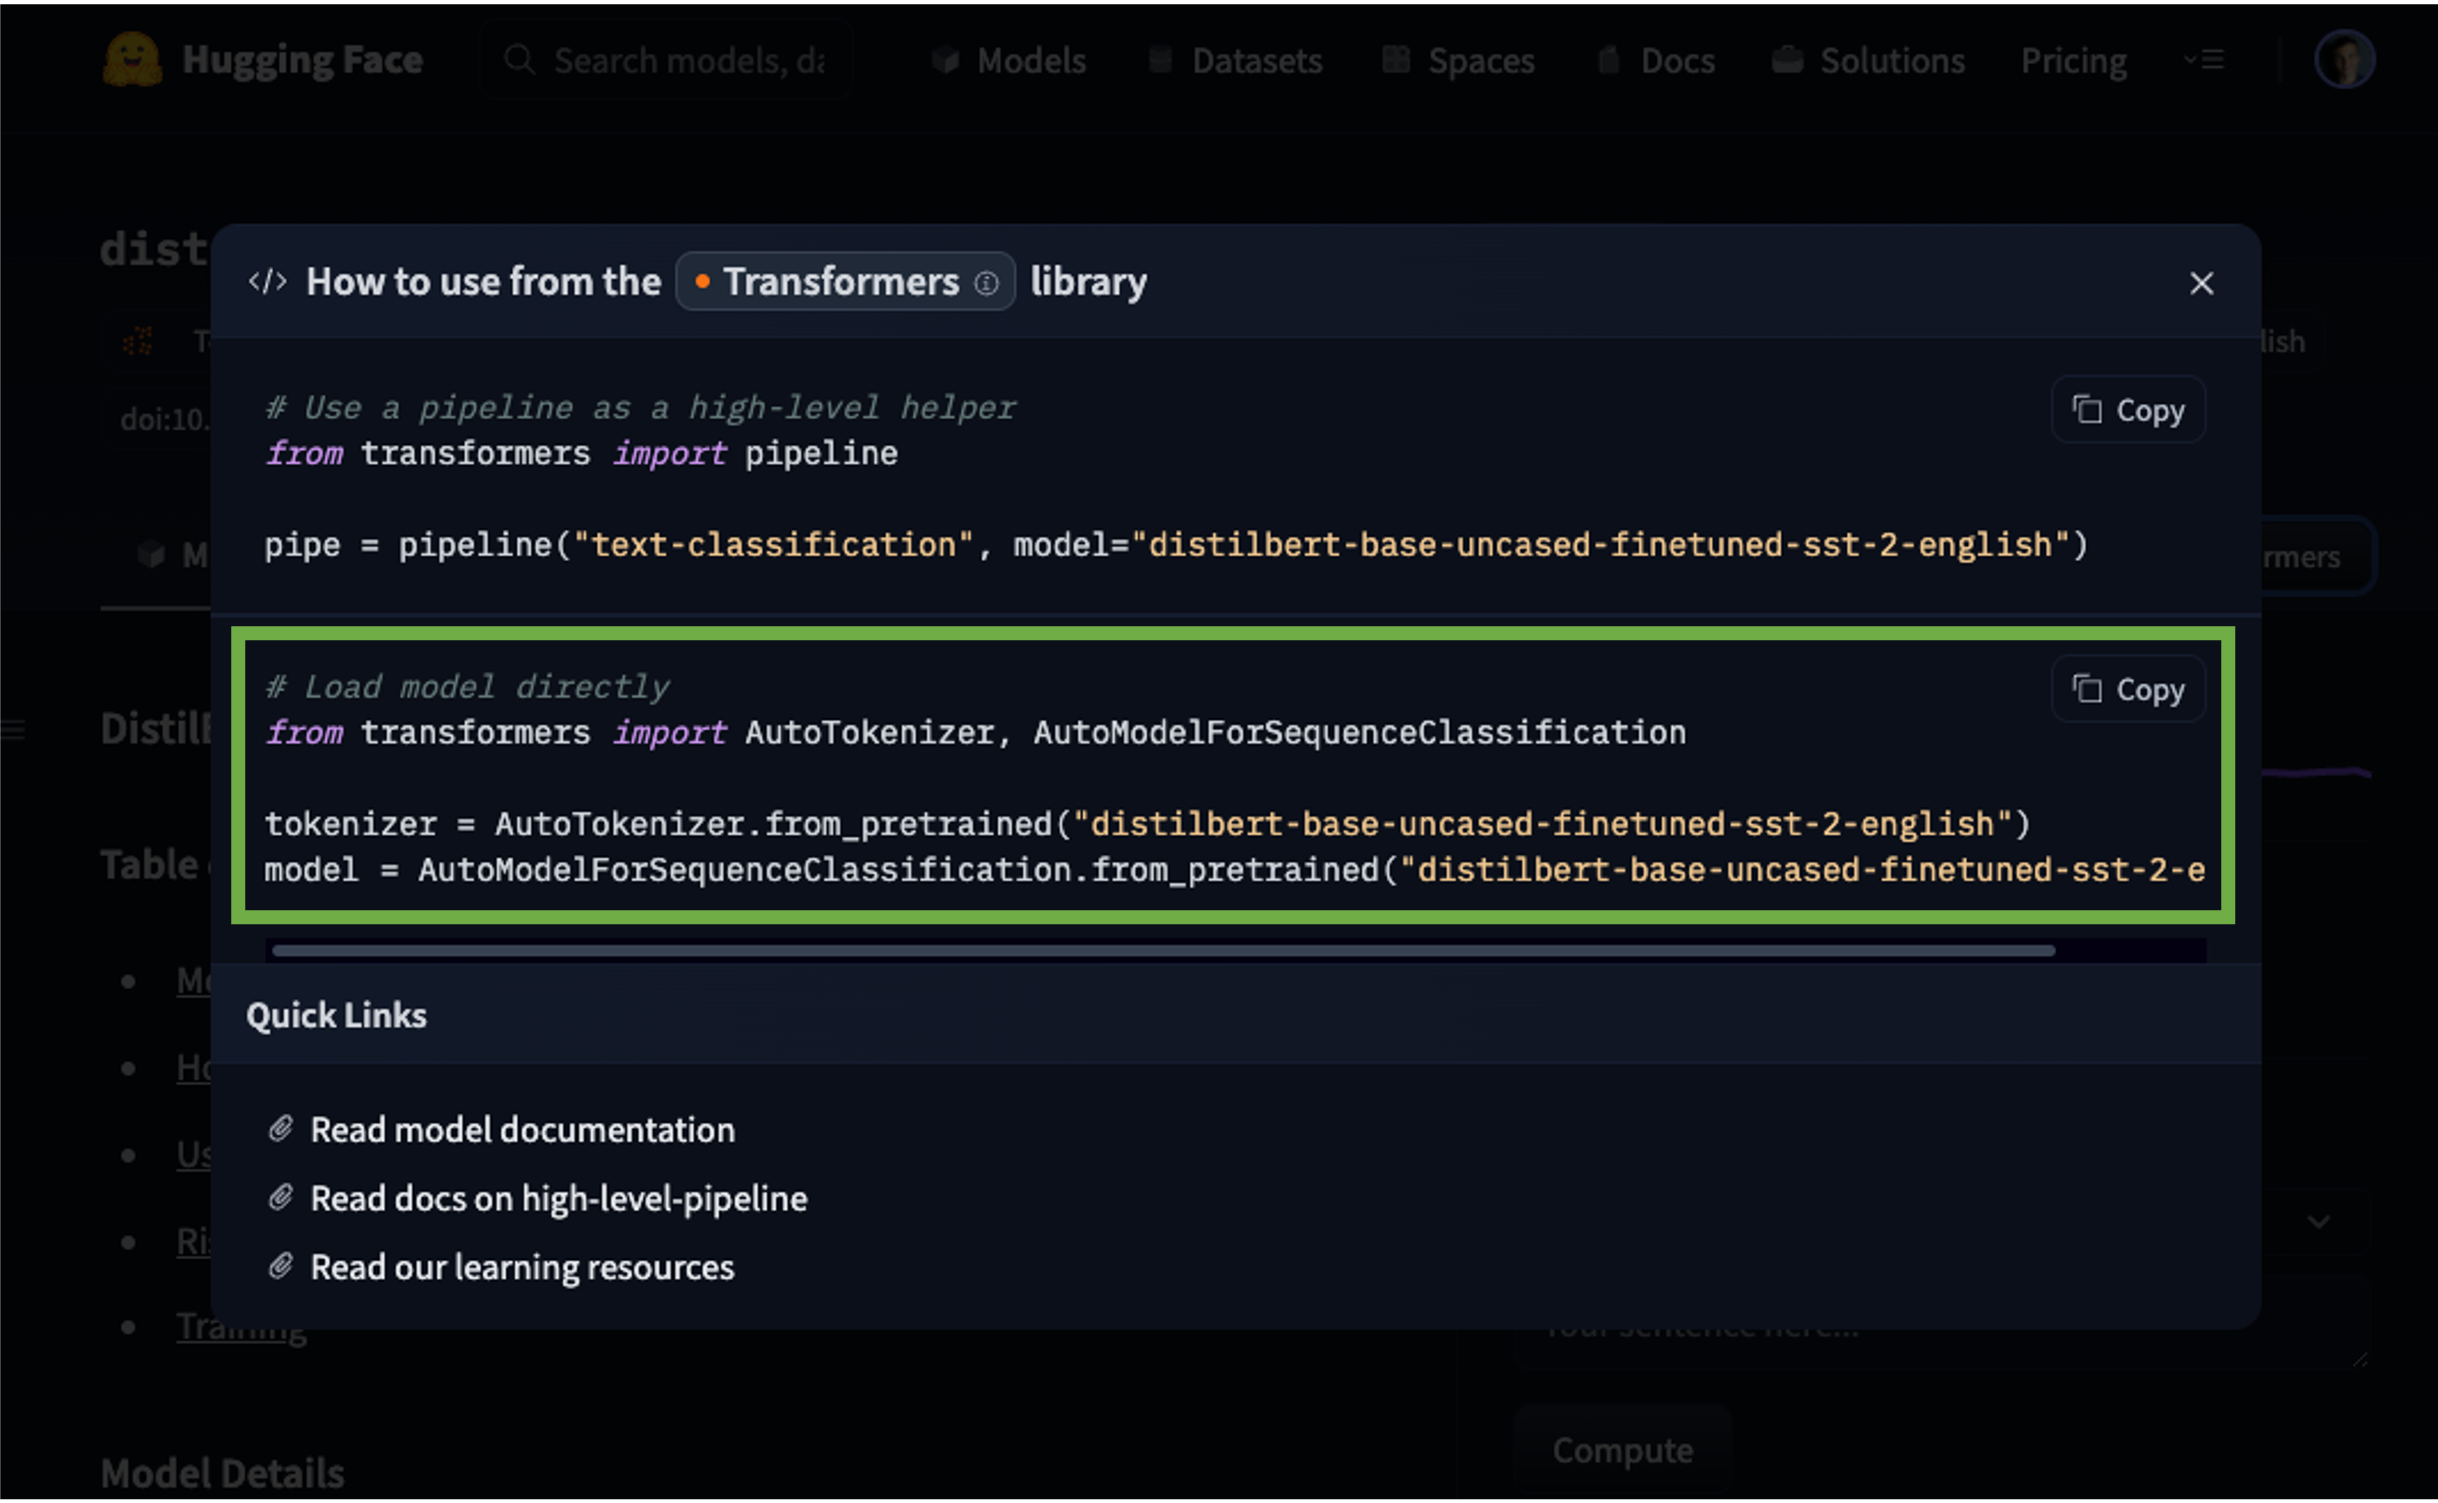2438x1503 pixels.
Task: Open the Datasets nav item
Action: [1235, 60]
